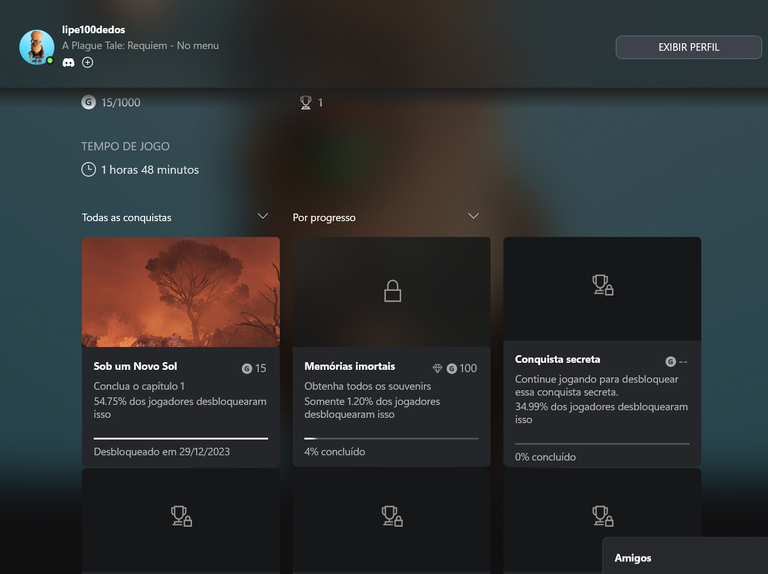Click the Sob um Novo Sol progress bar
Image resolution: width=768 pixels, height=574 pixels.
pos(181,438)
